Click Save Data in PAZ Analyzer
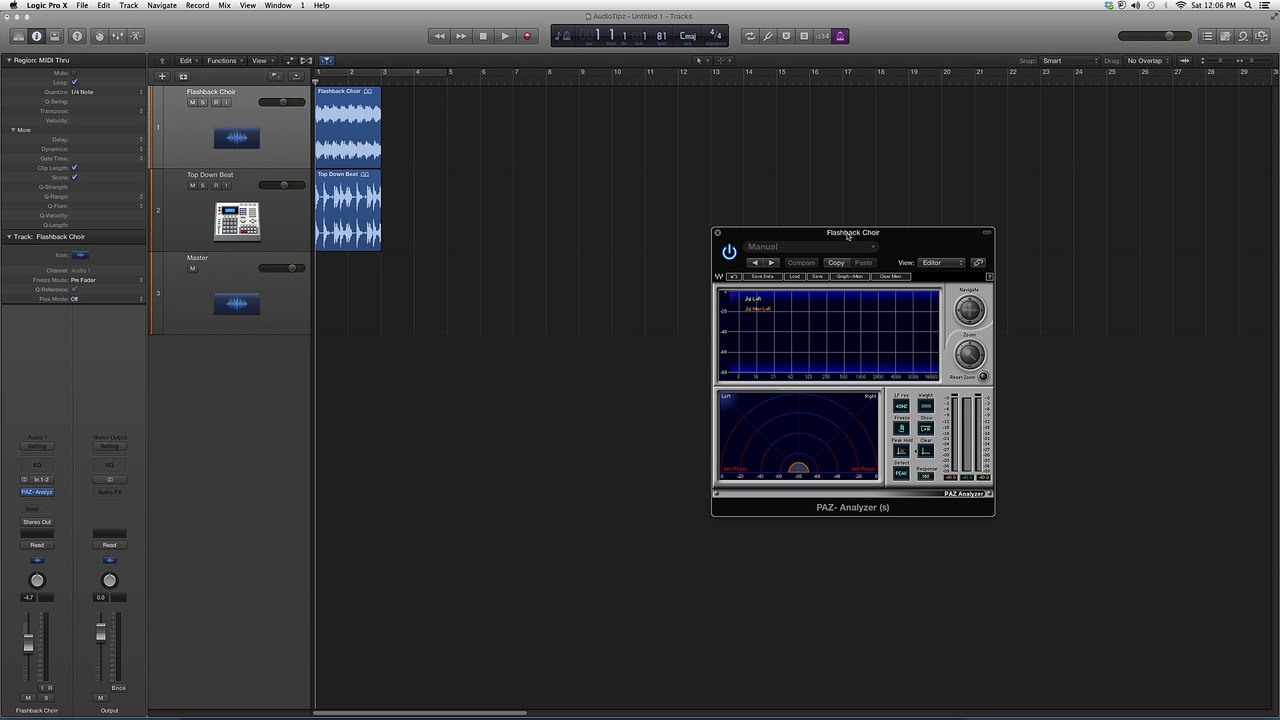 (762, 276)
